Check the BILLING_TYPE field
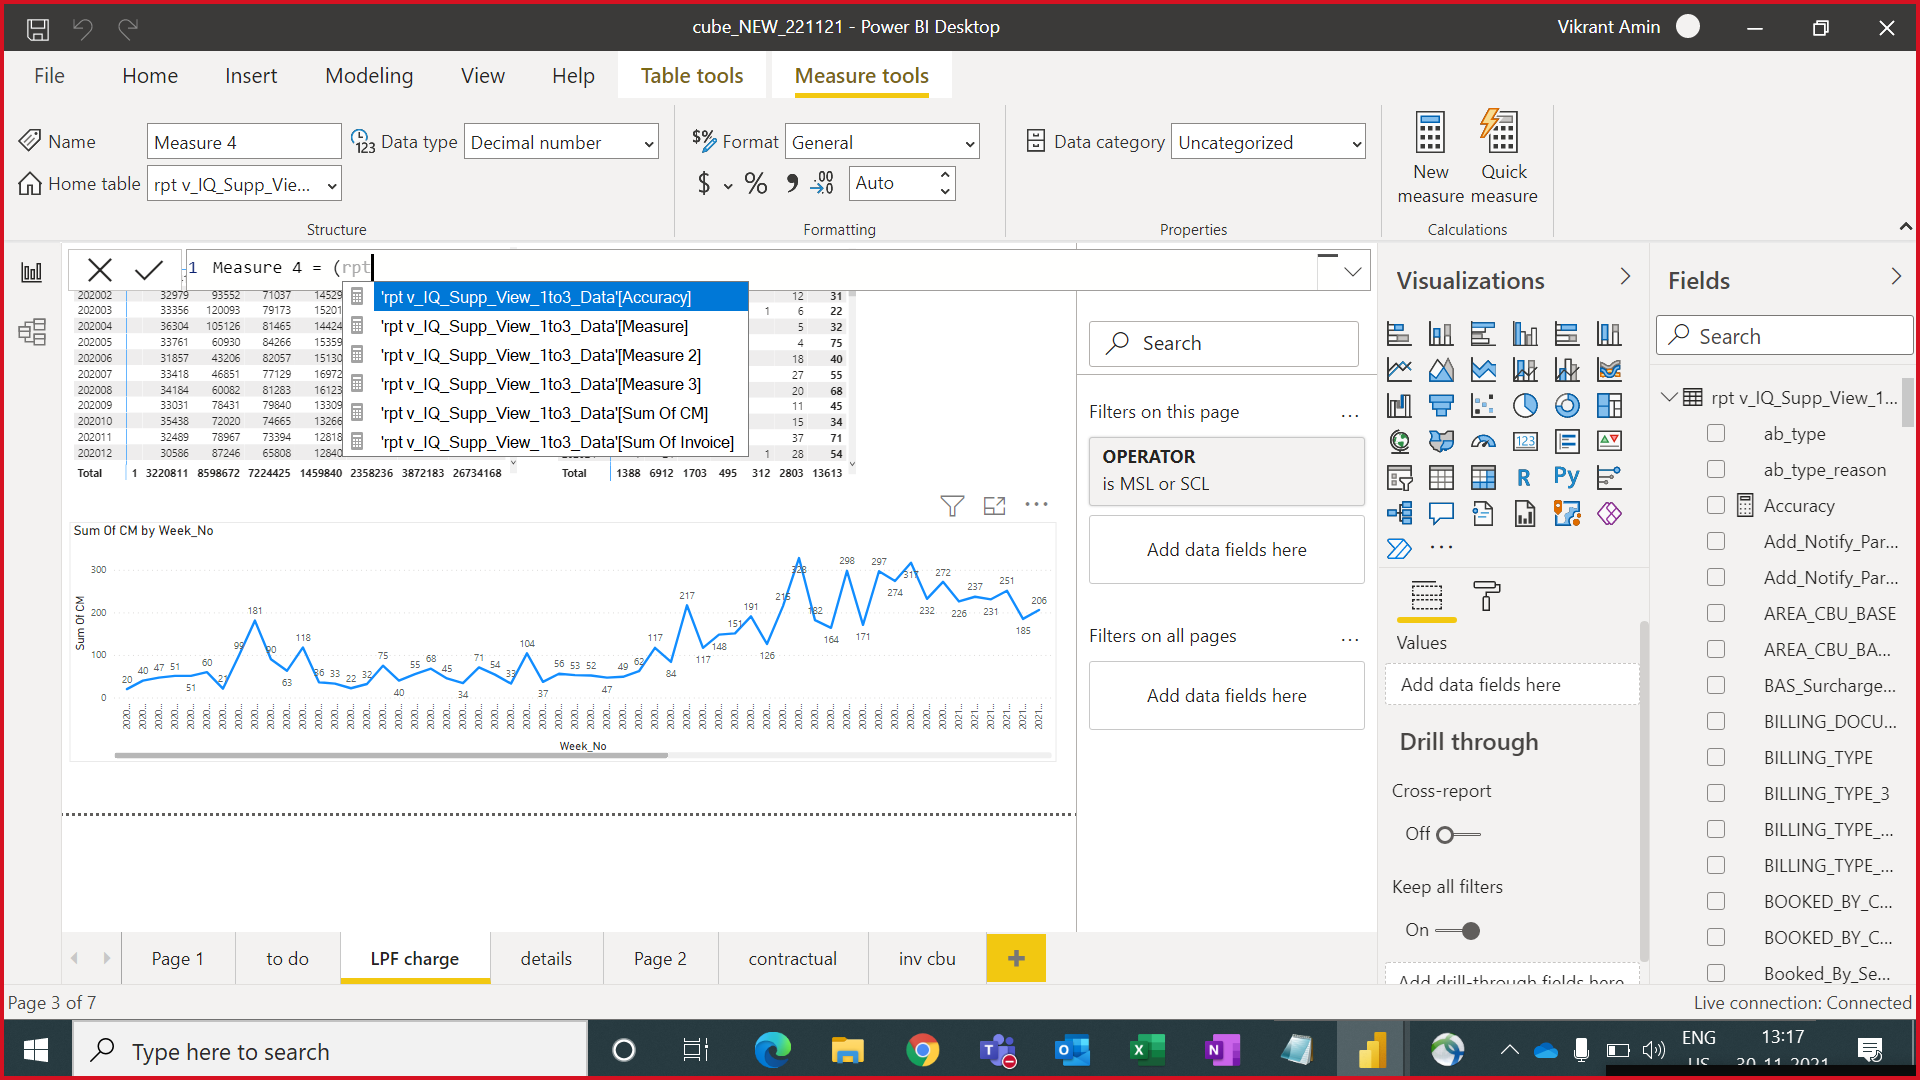This screenshot has width=1920, height=1080. pos(1716,757)
